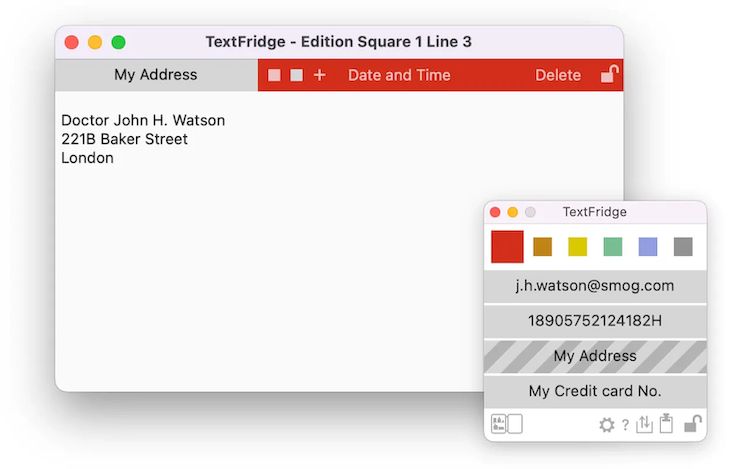Click the text-filled layout icon at bottom left
Viewport: 750px width, 469px height.
(498, 424)
